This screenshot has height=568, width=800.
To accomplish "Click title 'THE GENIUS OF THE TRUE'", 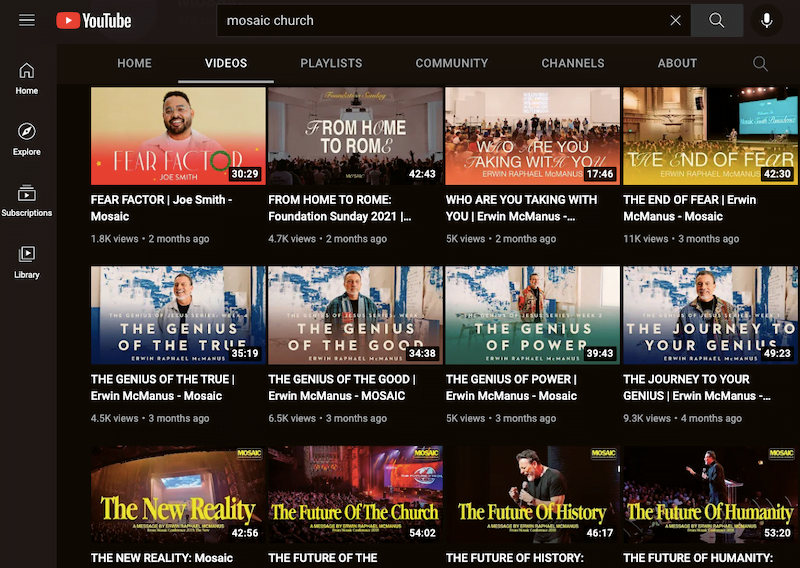I will tap(163, 387).
